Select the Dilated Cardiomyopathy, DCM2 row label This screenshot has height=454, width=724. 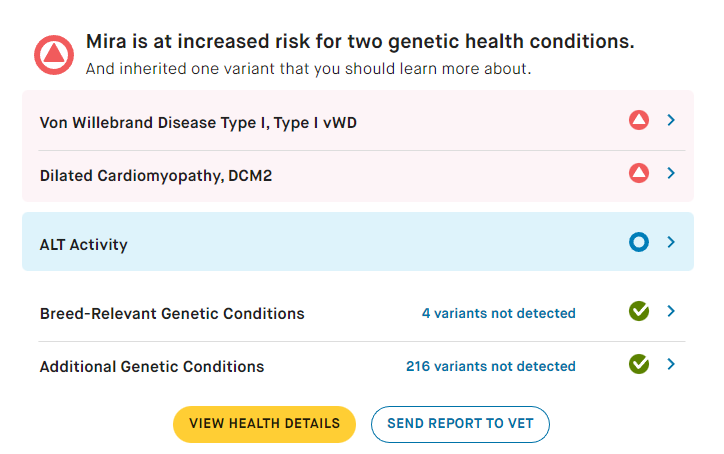pyautogui.click(x=156, y=176)
